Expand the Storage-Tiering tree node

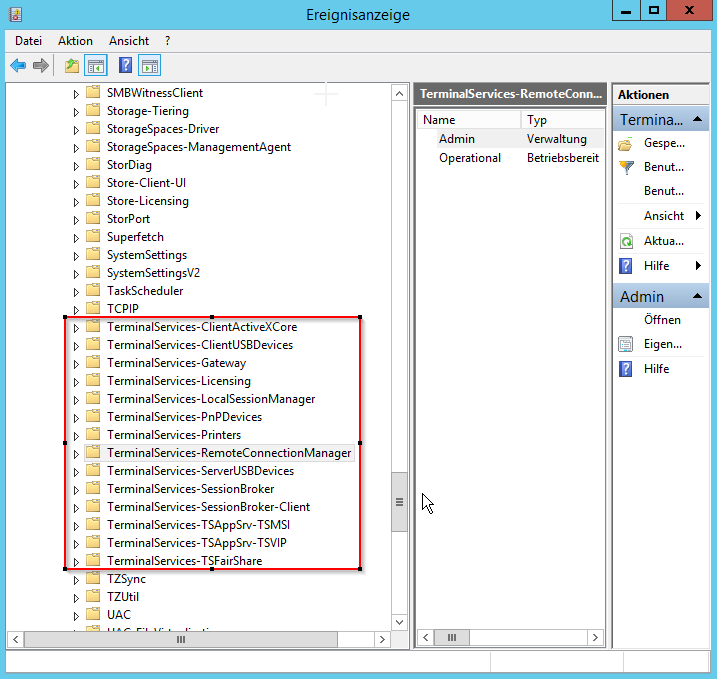pyautogui.click(x=76, y=112)
